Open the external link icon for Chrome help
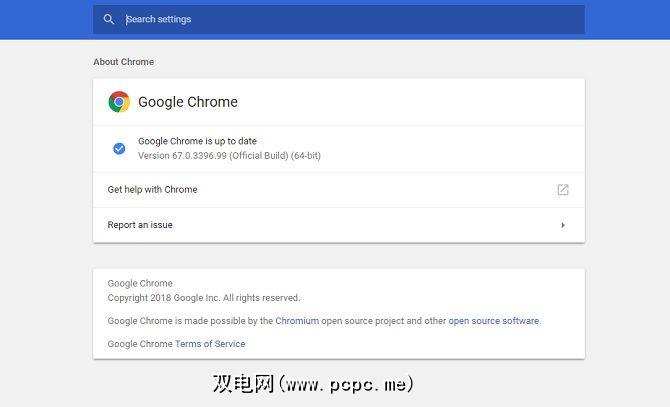This screenshot has height=407, width=670. click(563, 190)
